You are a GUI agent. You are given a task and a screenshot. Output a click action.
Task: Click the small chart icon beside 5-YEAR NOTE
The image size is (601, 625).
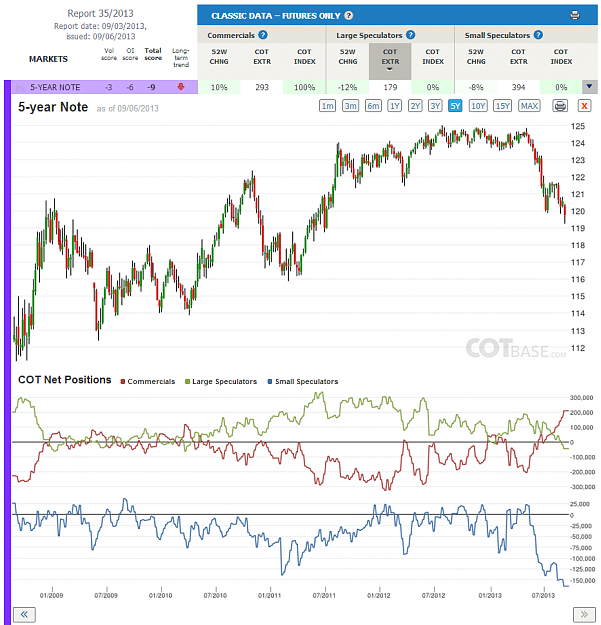click(x=20, y=87)
